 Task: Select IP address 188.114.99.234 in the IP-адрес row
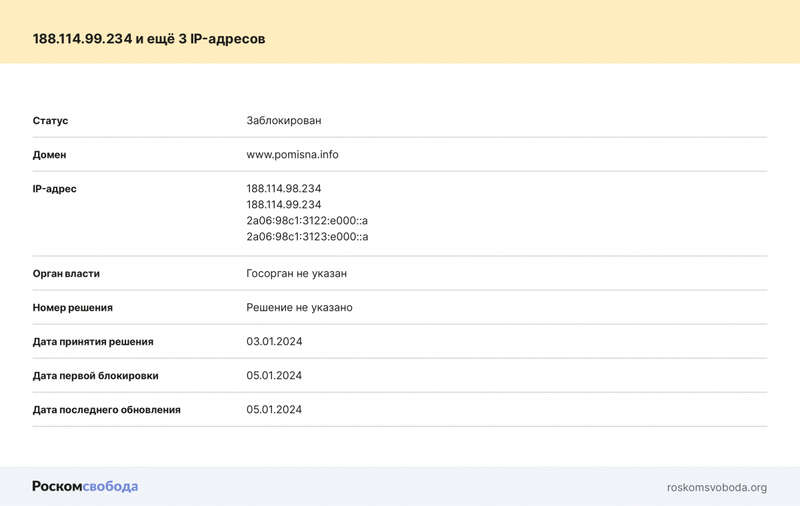coord(284,204)
